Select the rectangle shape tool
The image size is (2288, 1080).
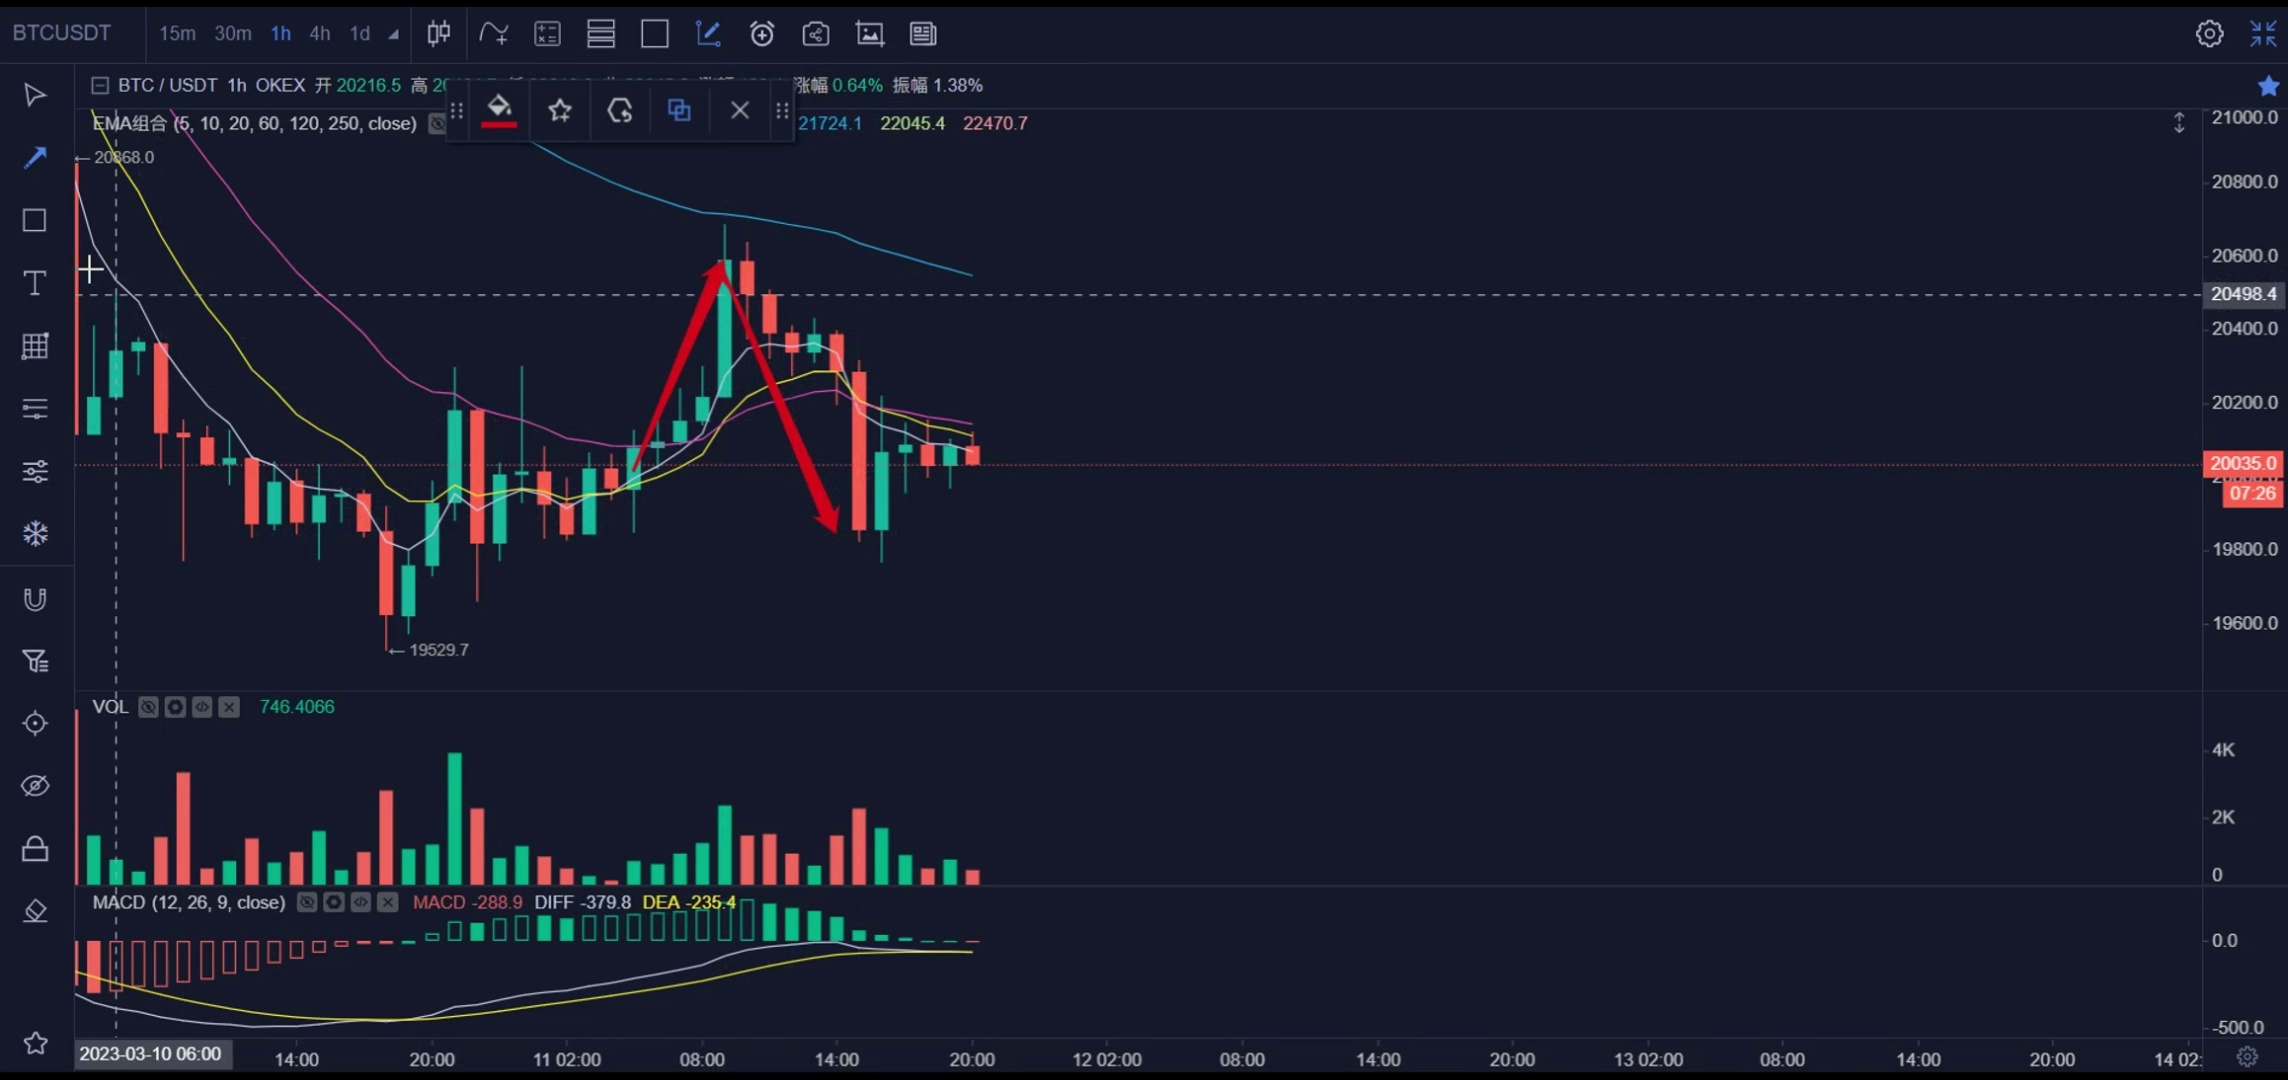35,220
